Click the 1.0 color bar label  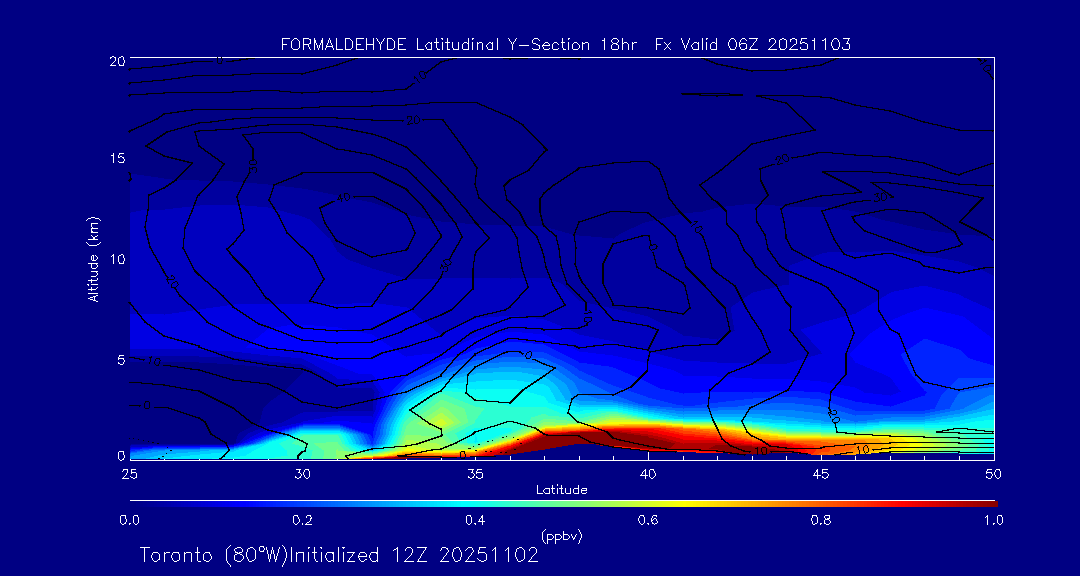993,520
